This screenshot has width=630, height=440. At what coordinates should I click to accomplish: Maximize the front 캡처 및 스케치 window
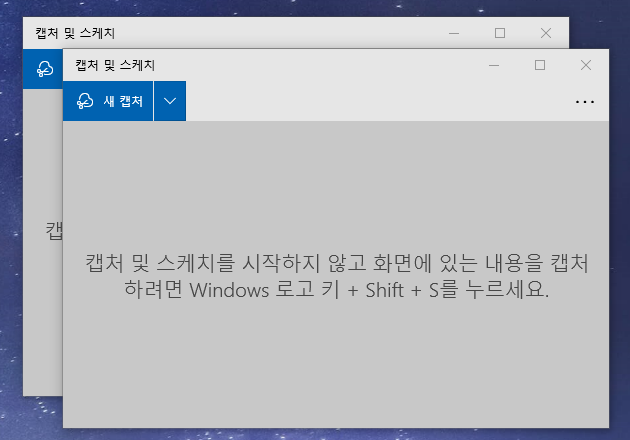pyautogui.click(x=540, y=65)
